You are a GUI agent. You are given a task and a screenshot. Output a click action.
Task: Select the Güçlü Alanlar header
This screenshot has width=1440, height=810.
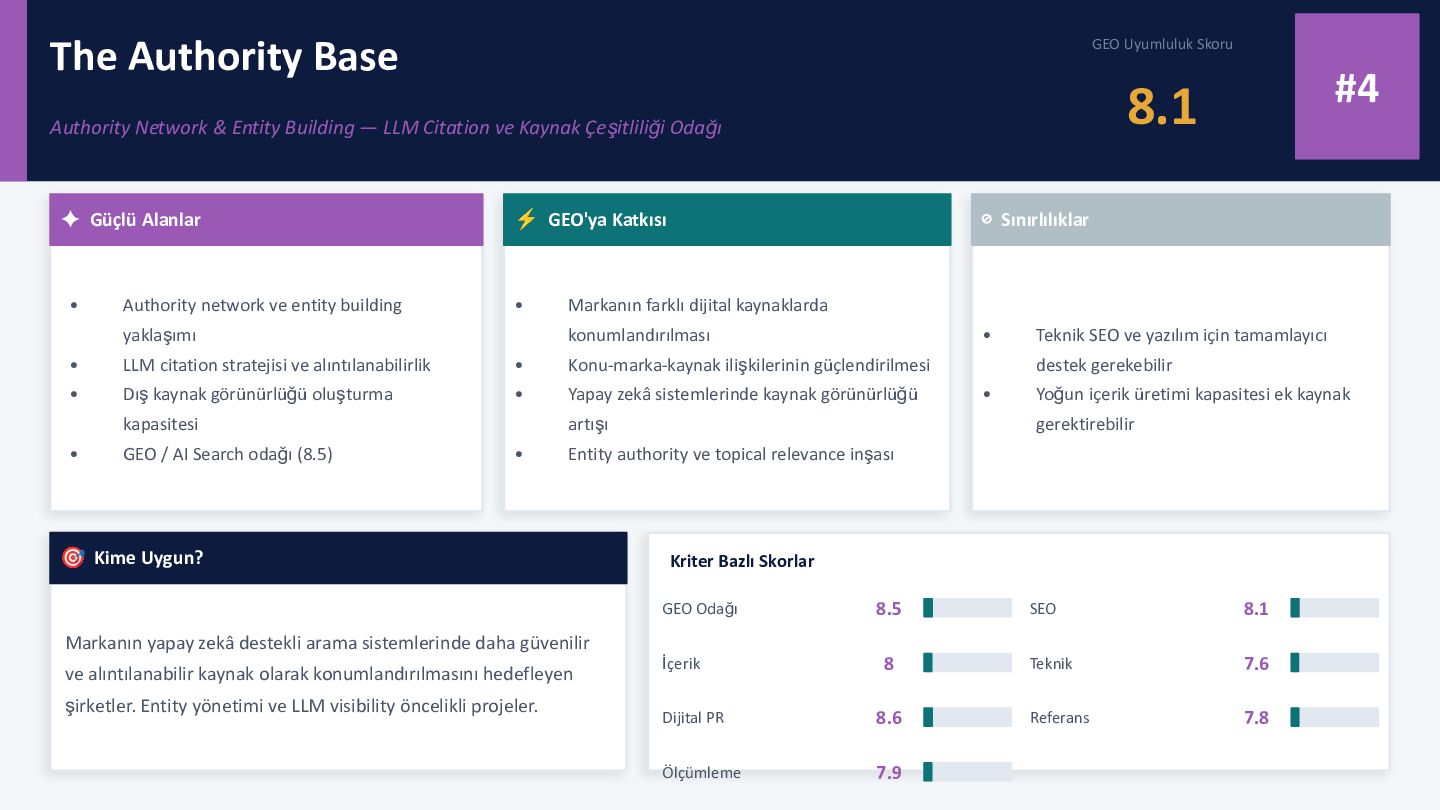[266, 219]
